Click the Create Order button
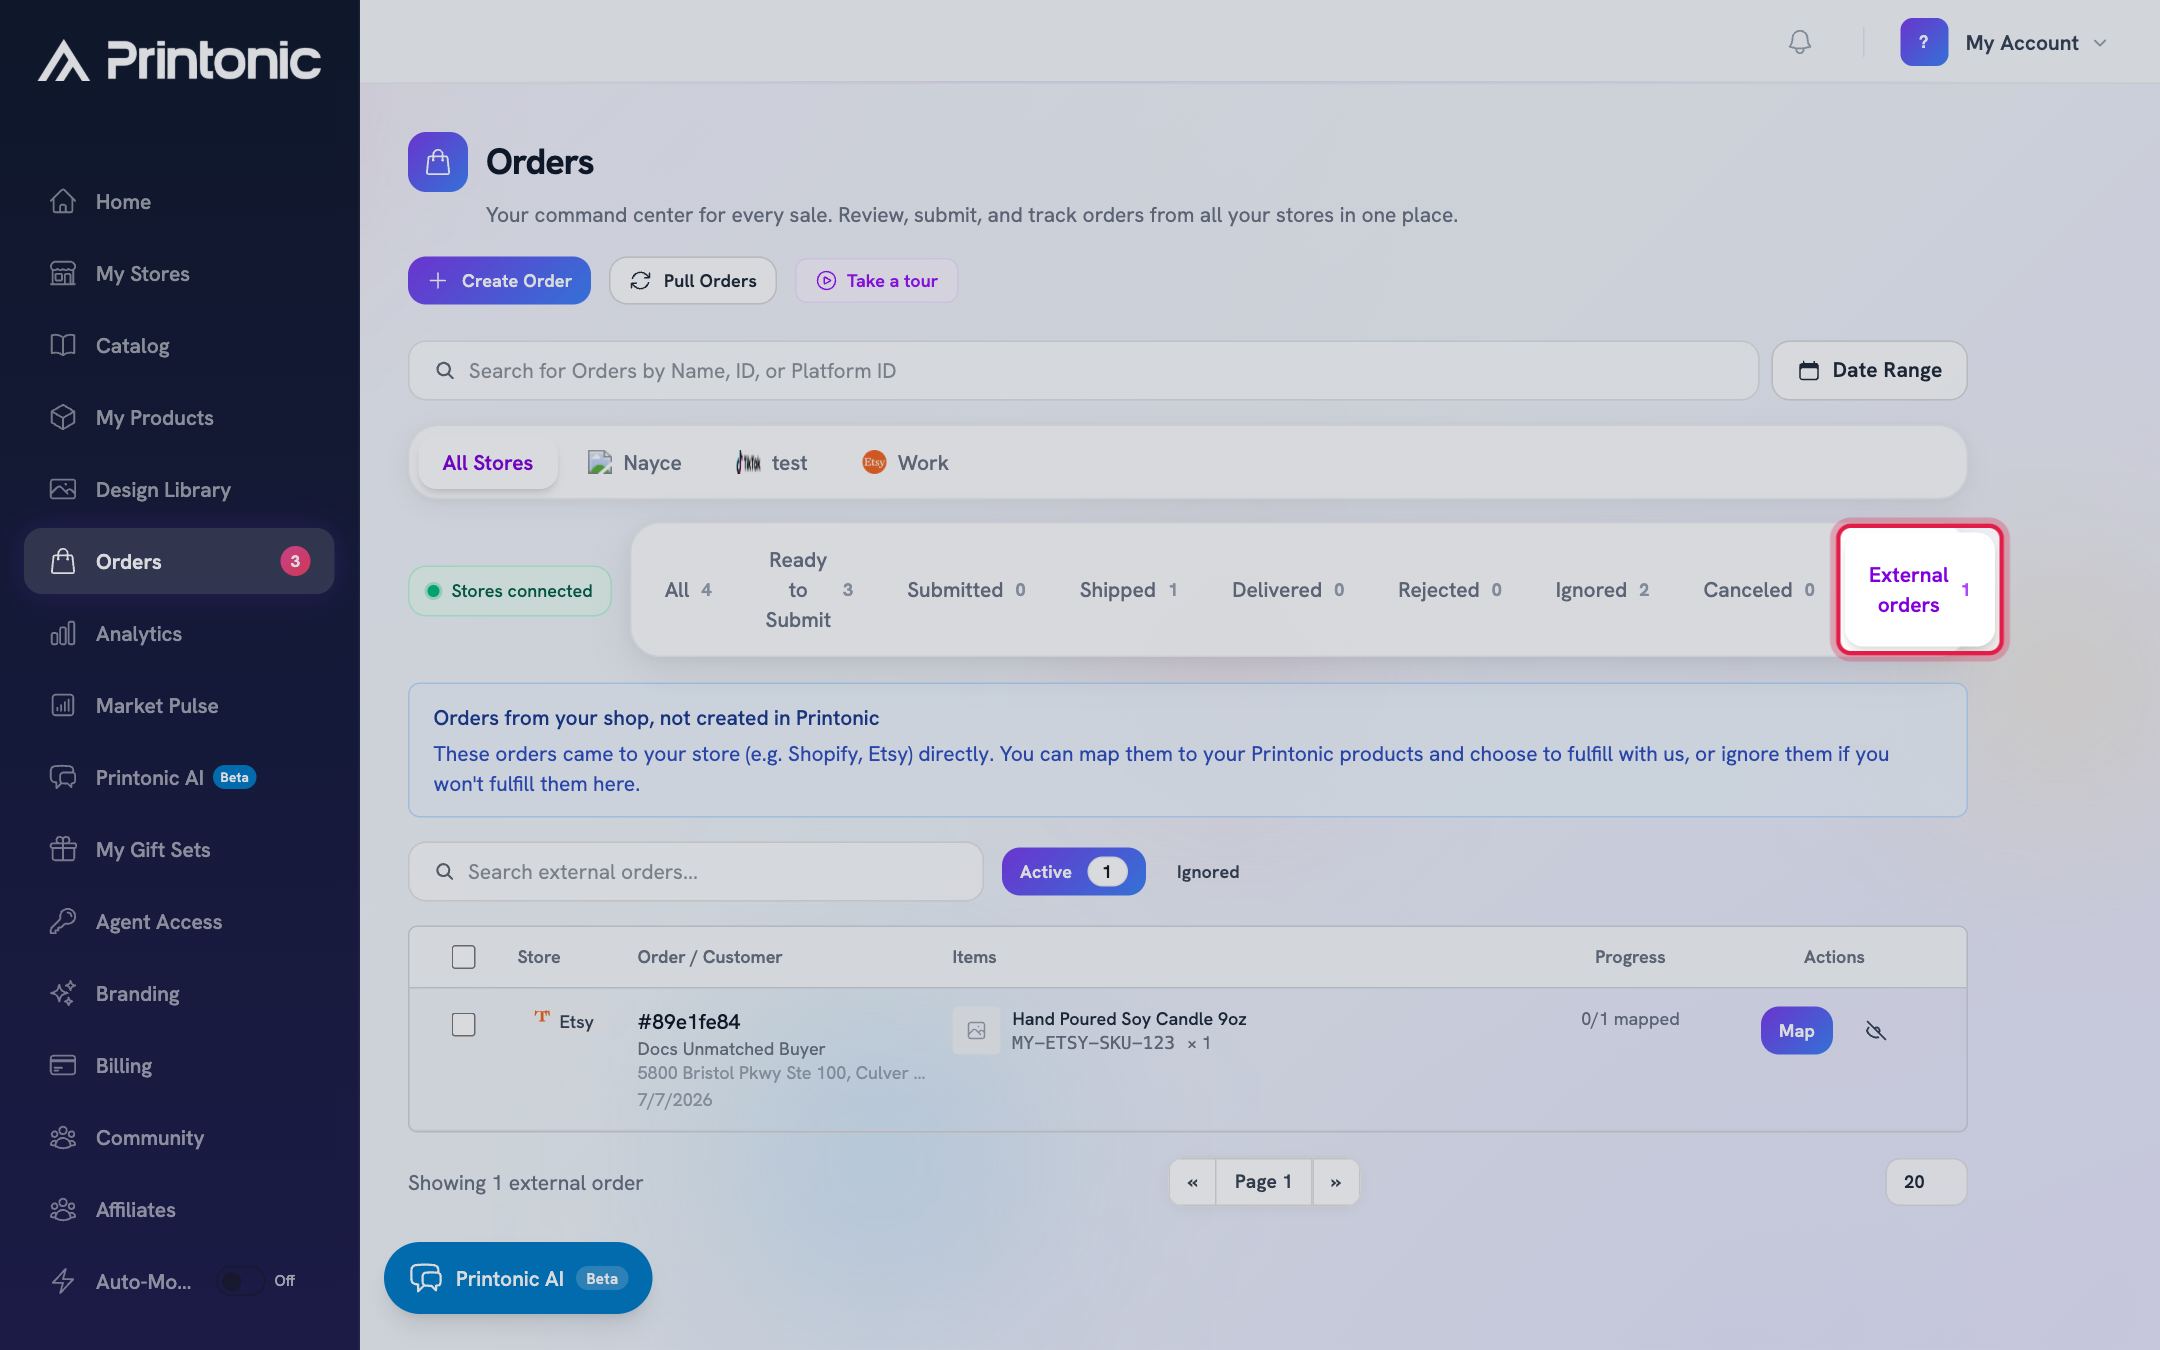This screenshot has height=1350, width=2160. click(x=499, y=281)
